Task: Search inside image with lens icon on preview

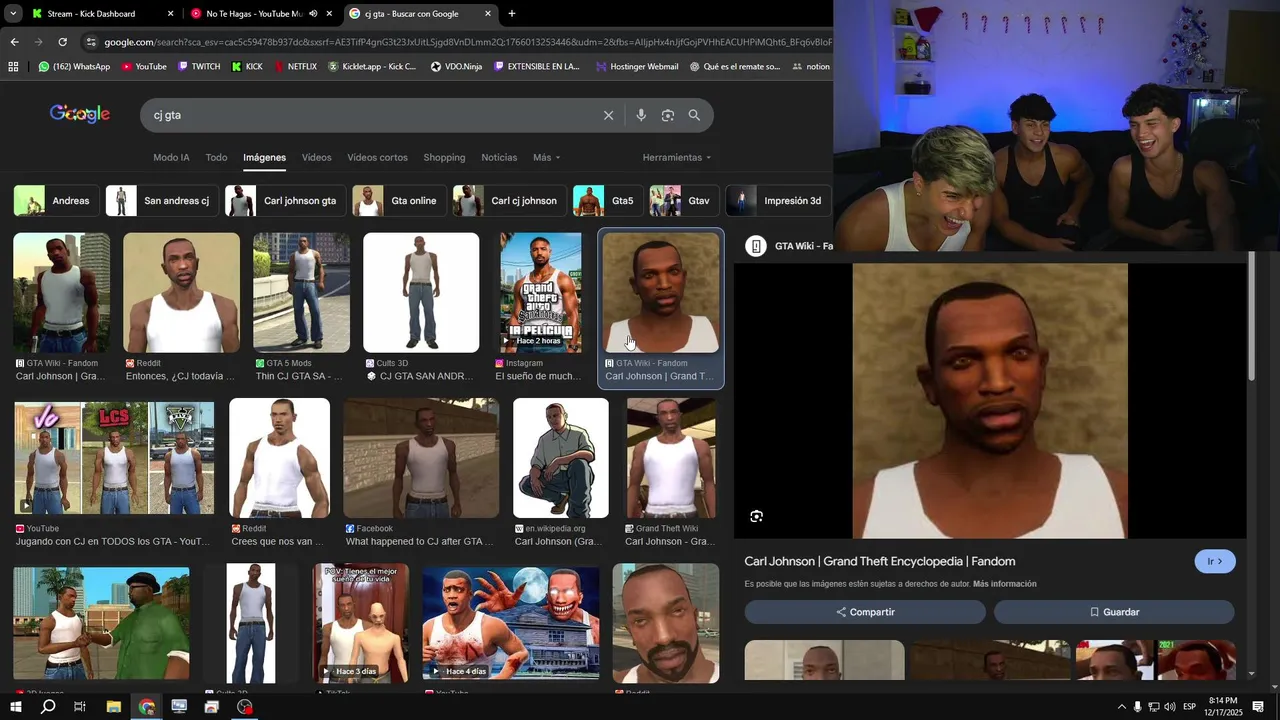Action: click(x=756, y=516)
